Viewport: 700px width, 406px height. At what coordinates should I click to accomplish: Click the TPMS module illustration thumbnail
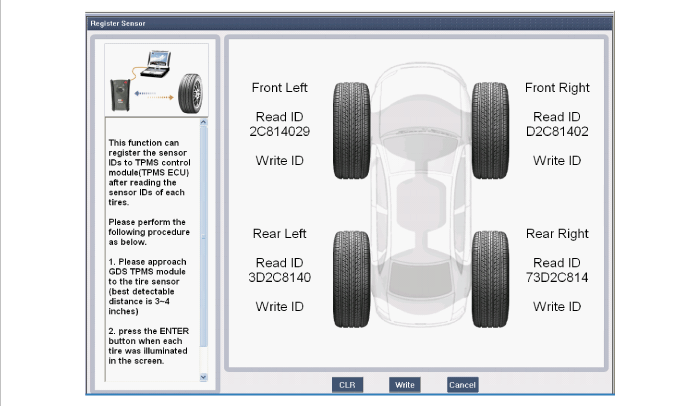pos(156,80)
